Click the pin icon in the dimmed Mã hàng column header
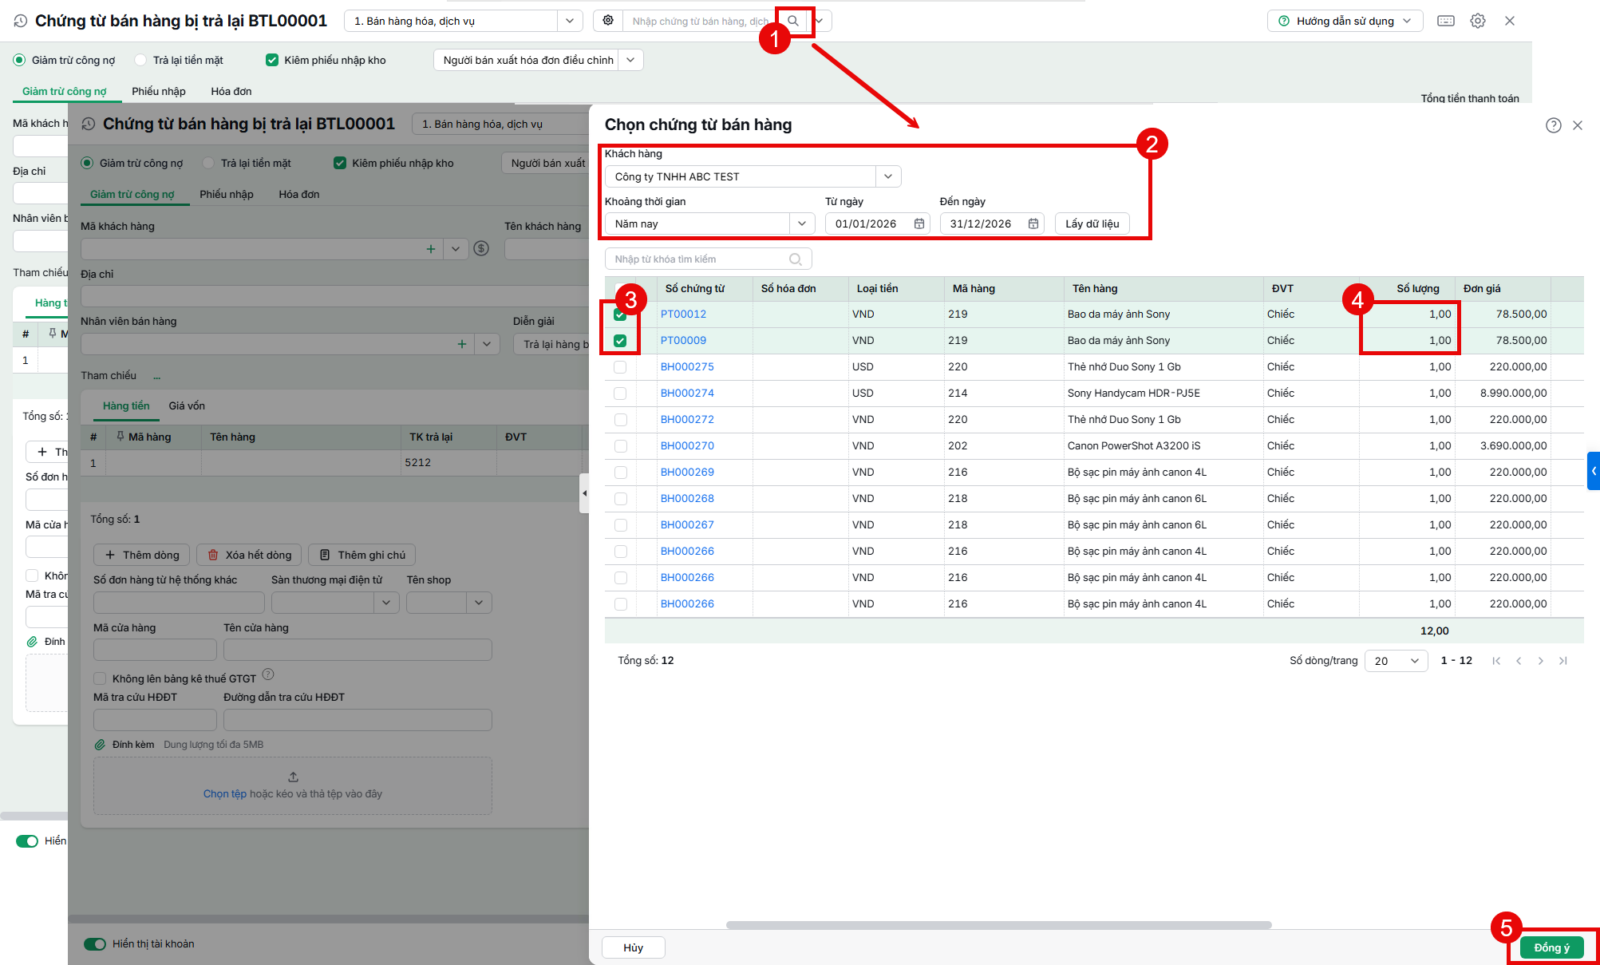 (x=120, y=437)
